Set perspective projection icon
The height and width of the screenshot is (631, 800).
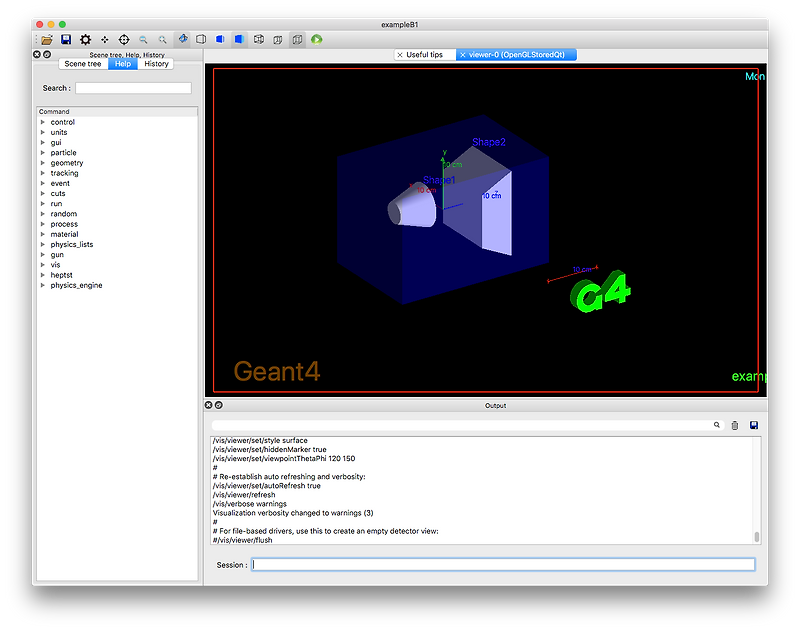coord(278,39)
